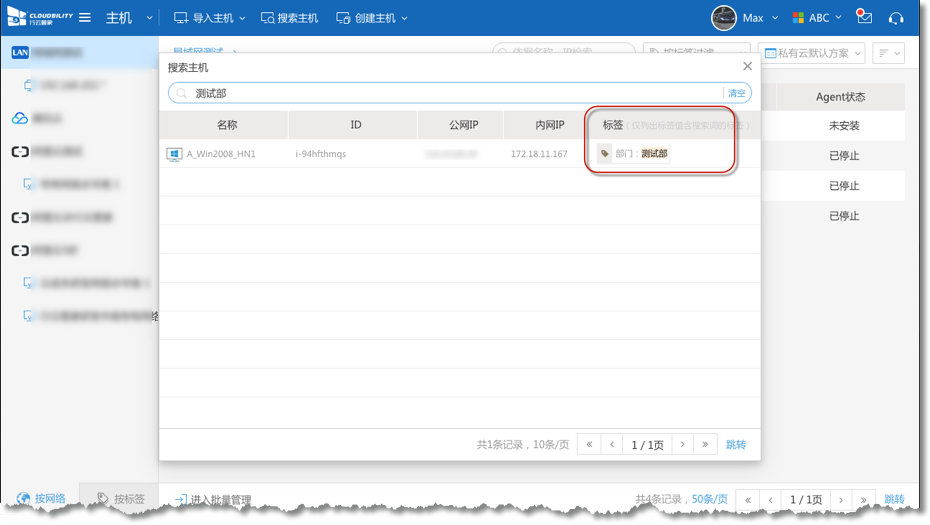
Task: Click the LAN network icon in sidebar
Action: (20, 52)
